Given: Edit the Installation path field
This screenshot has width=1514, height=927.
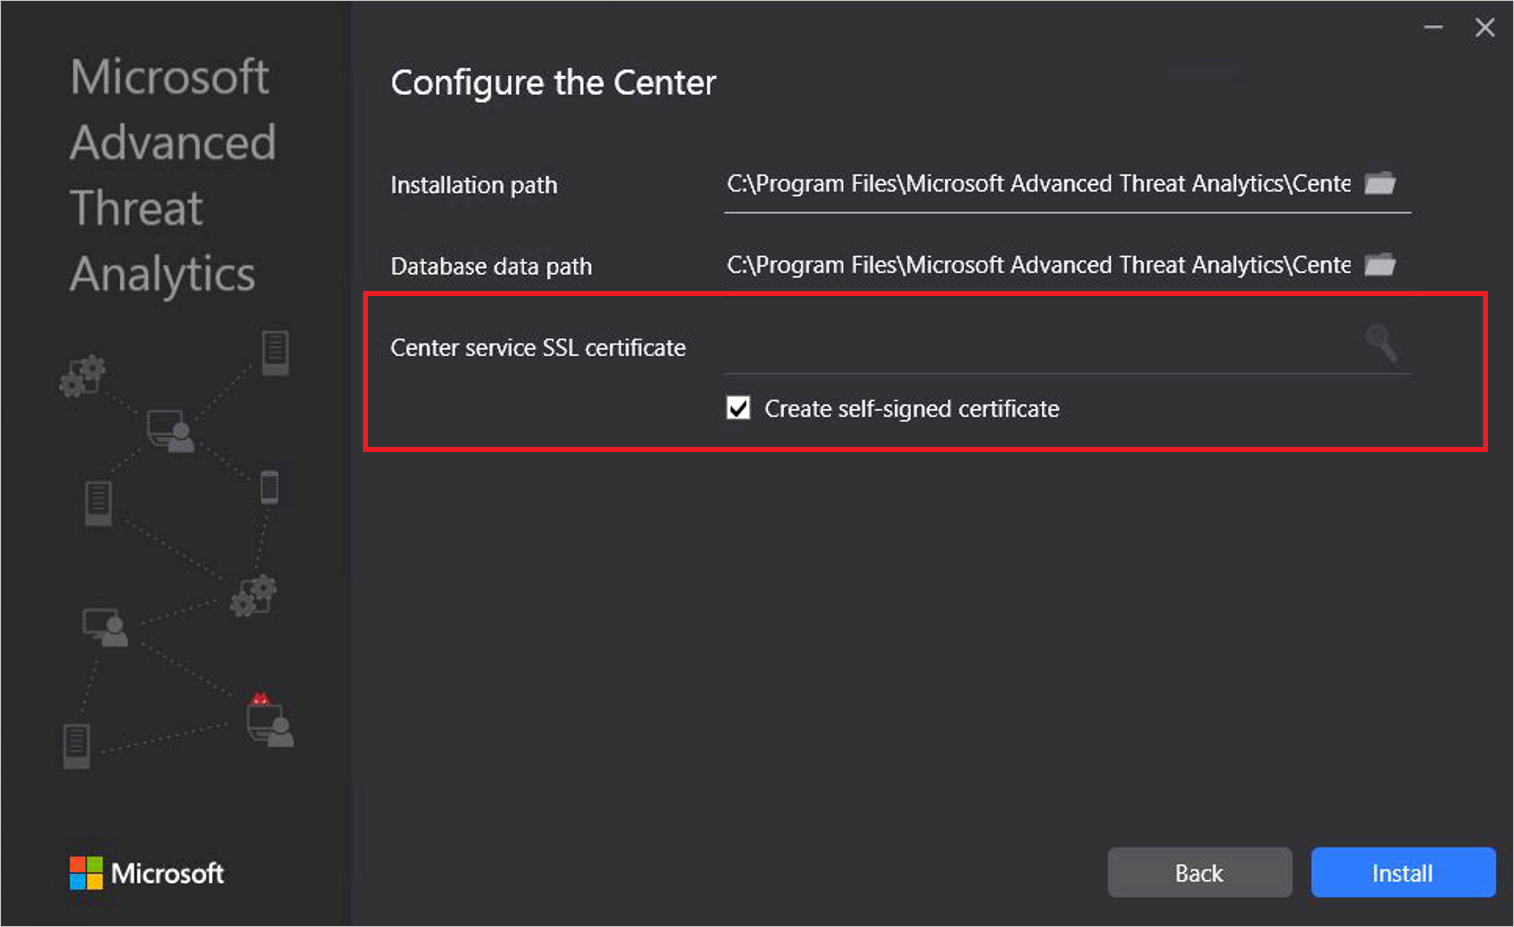Looking at the screenshot, I should pos(1039,184).
